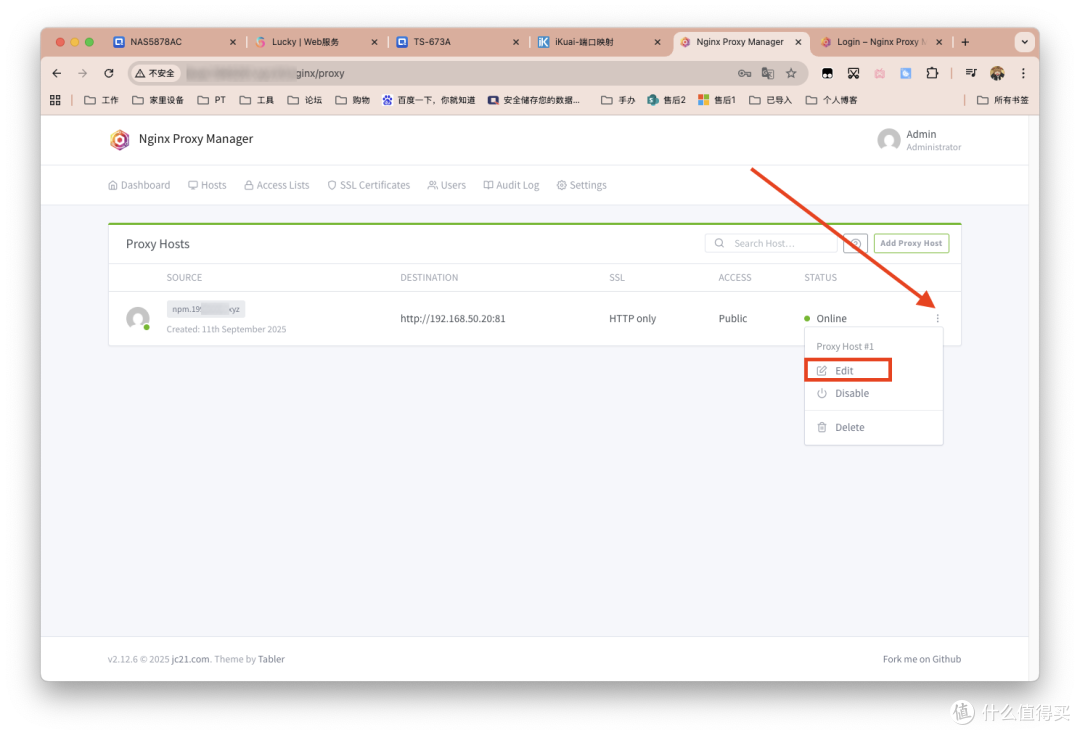Viewport: 1080px width, 735px height.
Task: Click the help icon beside search box
Action: (x=855, y=243)
